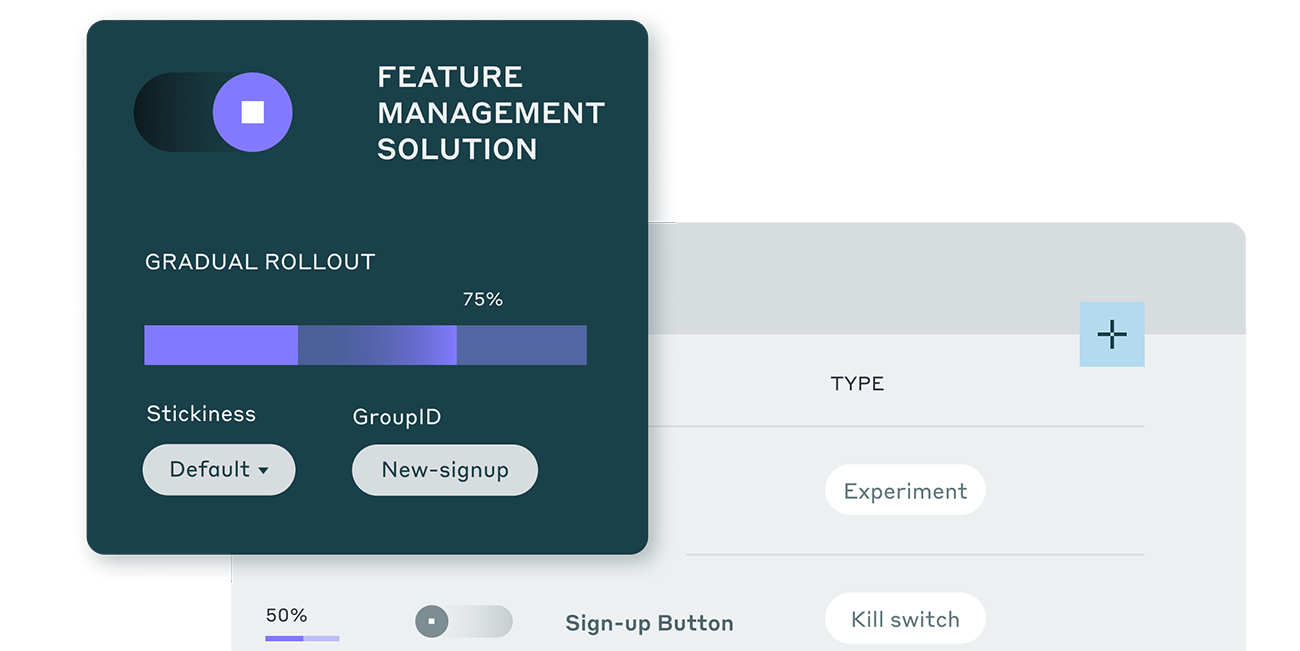Click the 75% rollout percentage label
This screenshot has width=1300, height=651.
pyautogui.click(x=482, y=299)
